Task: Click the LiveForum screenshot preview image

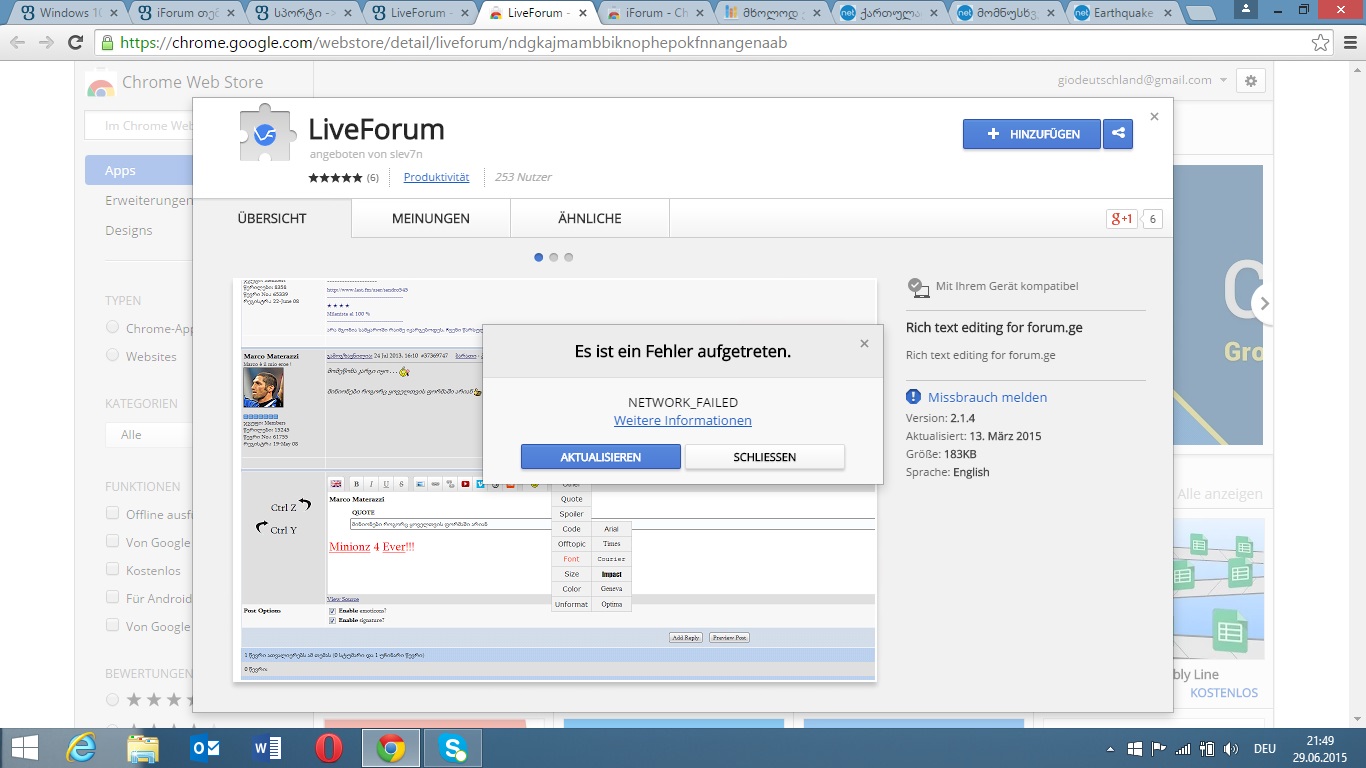Action: point(555,480)
